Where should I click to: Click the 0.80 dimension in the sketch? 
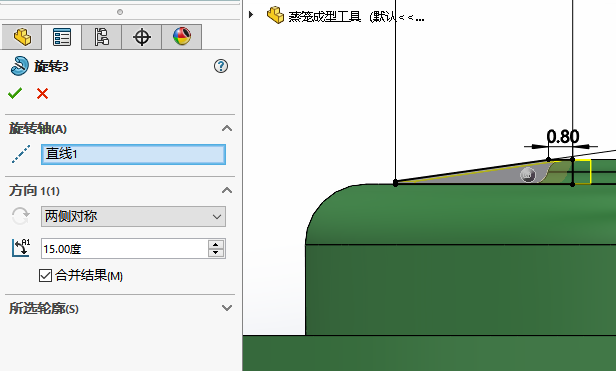563,137
